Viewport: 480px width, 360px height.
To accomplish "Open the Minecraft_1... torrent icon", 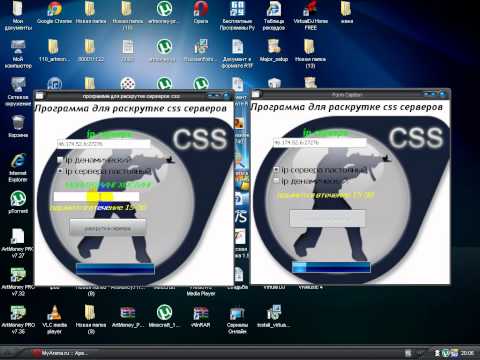I will [164, 317].
